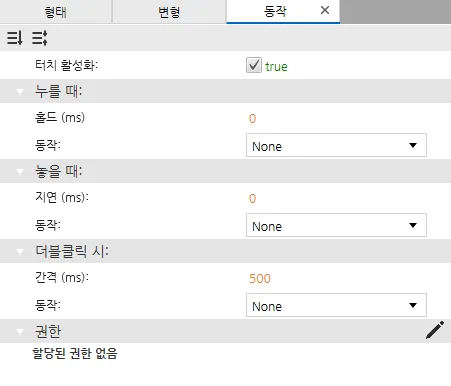The image size is (451, 386).
Task: Switch to the 형태 tab
Action: pos(56,12)
